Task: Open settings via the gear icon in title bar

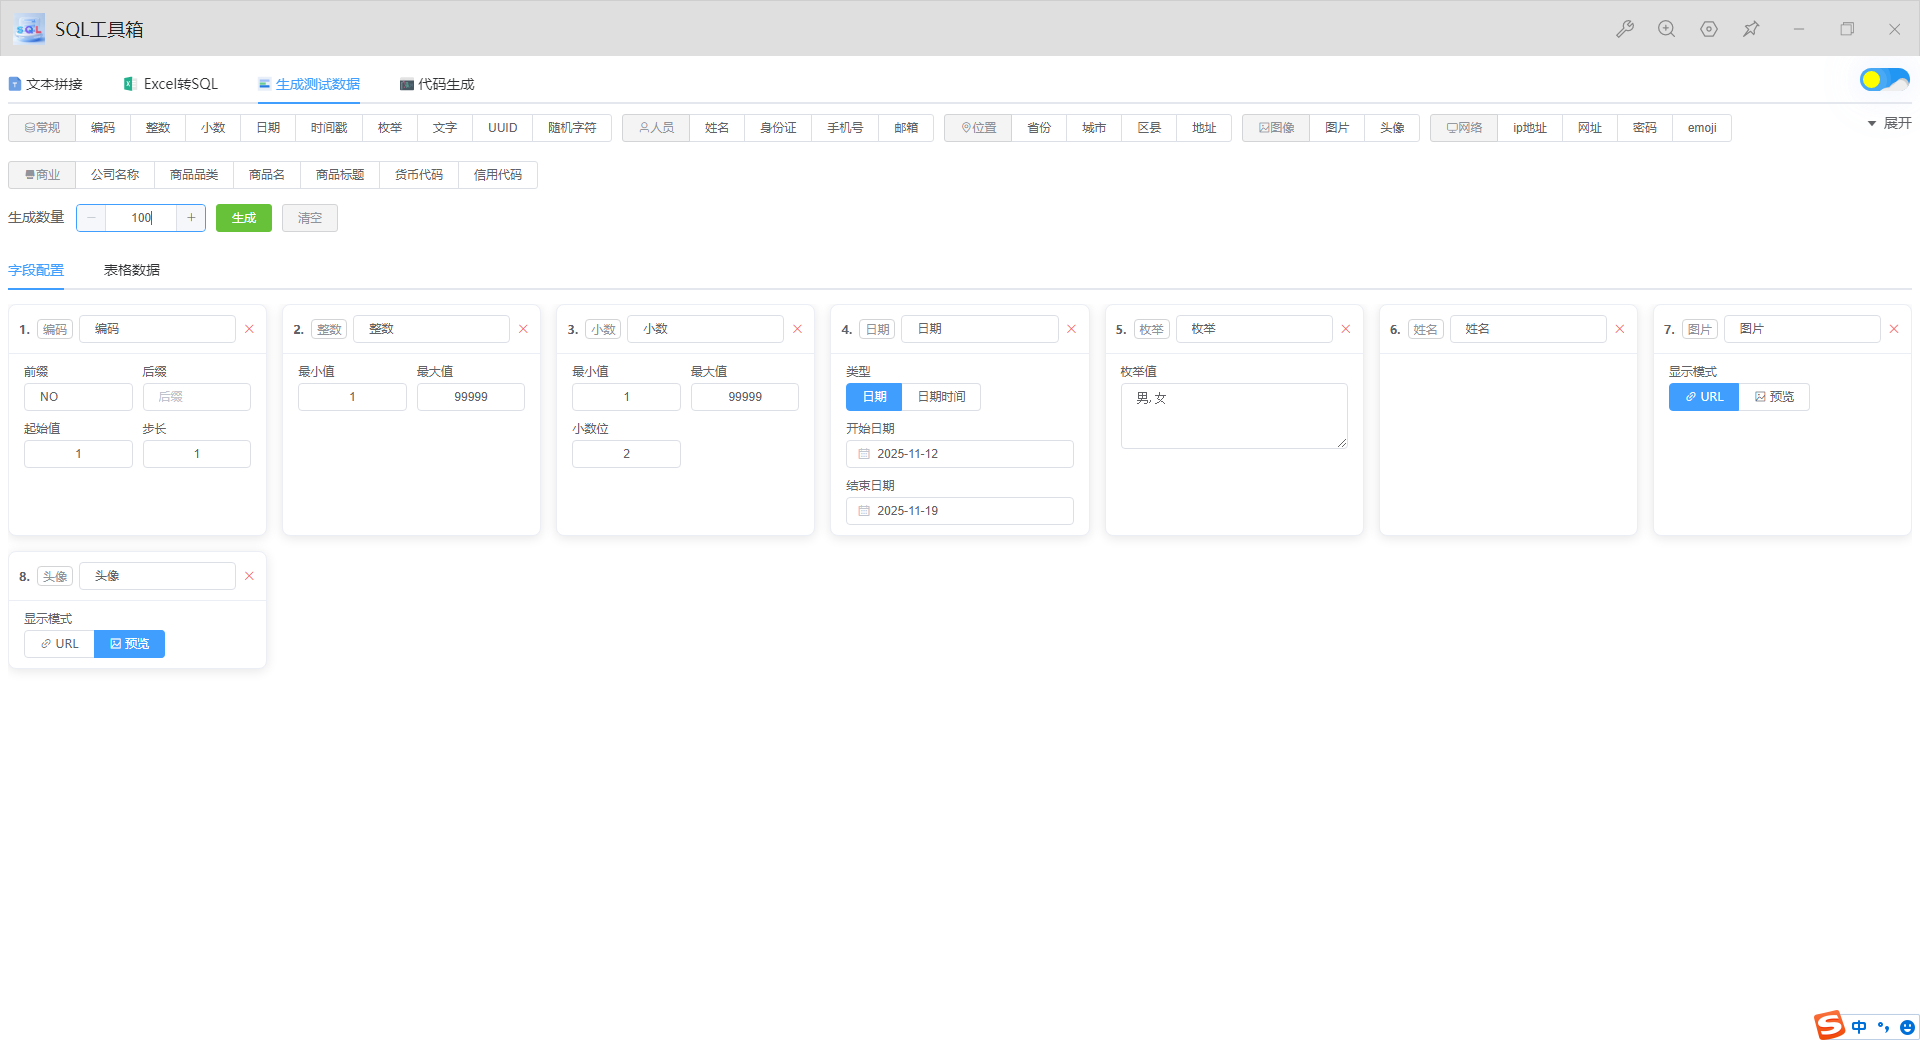Action: coord(1709,29)
